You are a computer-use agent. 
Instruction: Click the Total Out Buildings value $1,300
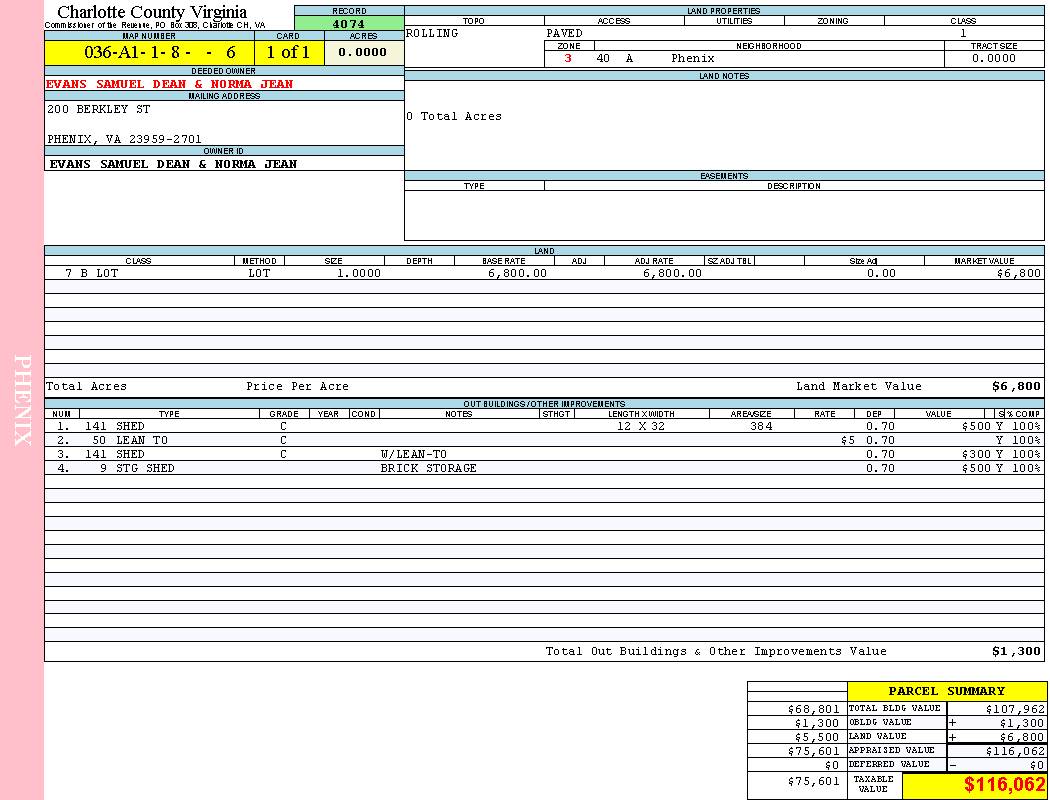[1015, 652]
